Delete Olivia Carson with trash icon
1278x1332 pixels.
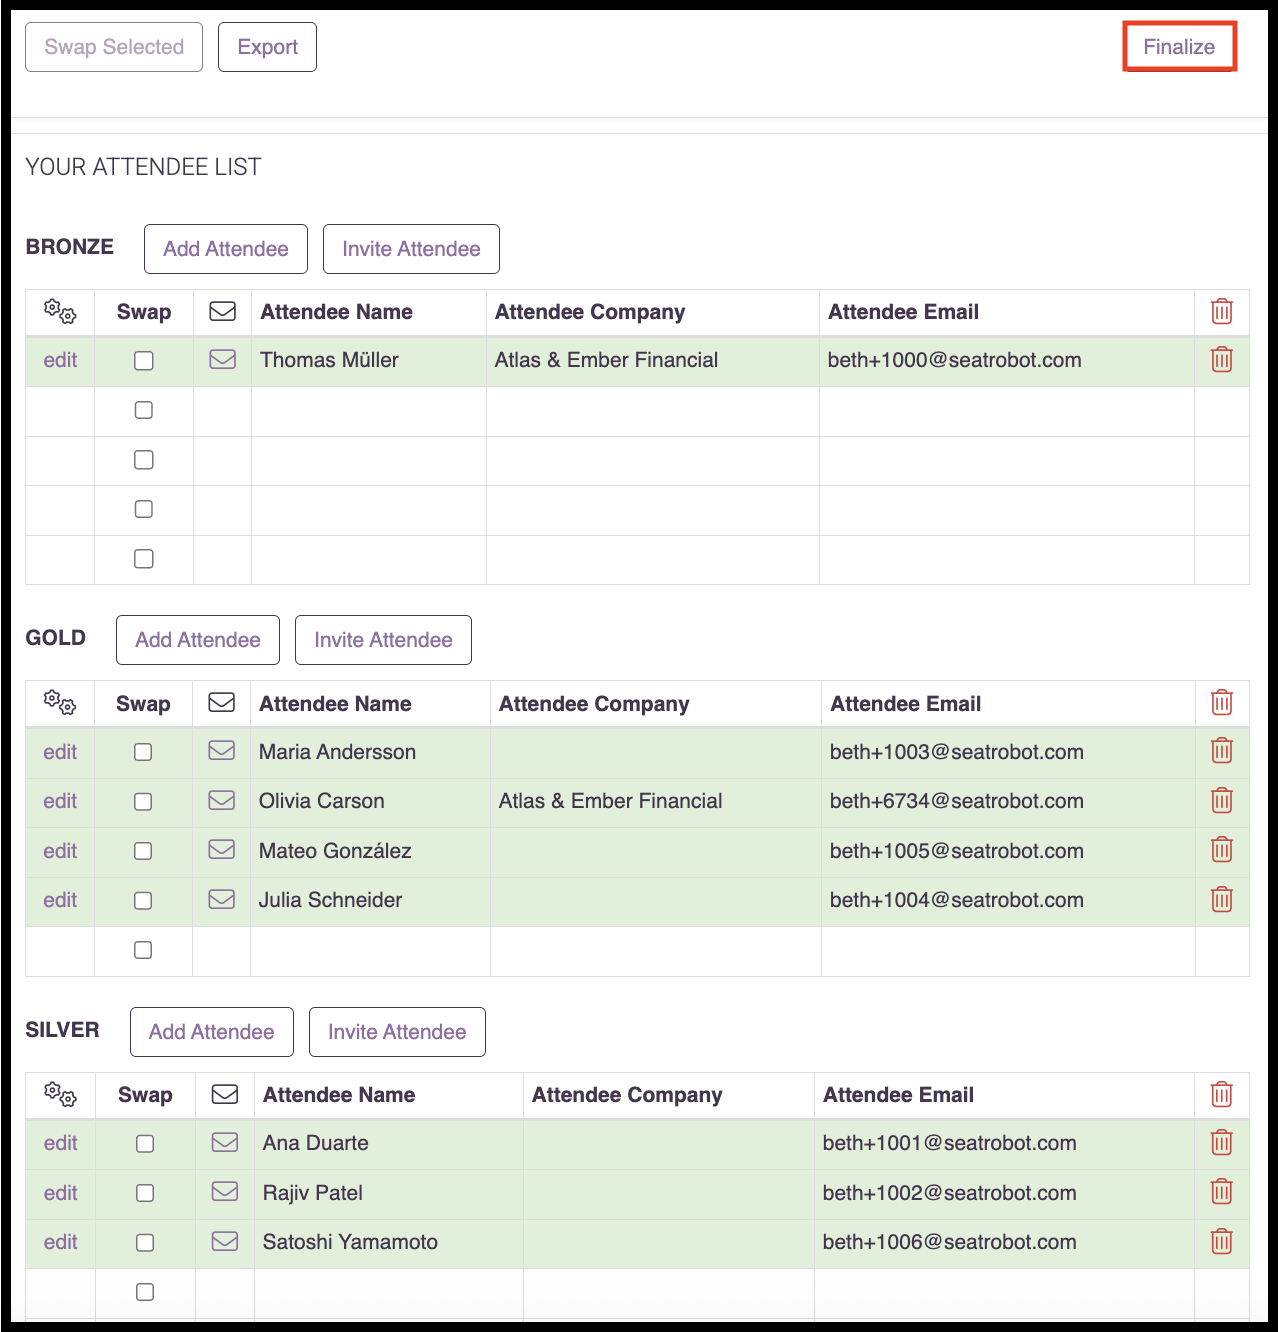1222,800
